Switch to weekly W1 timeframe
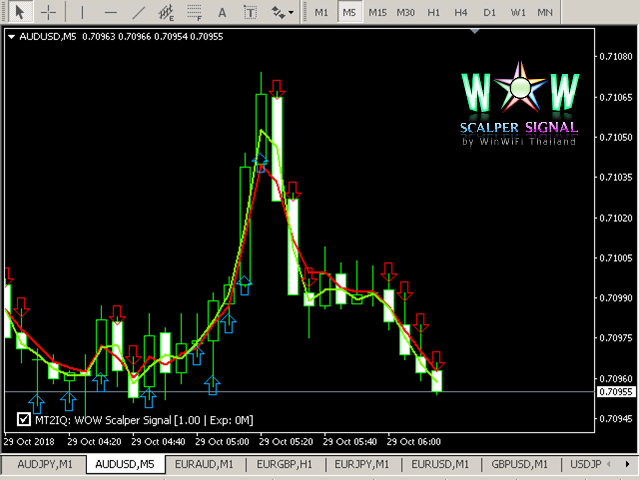 pos(518,13)
